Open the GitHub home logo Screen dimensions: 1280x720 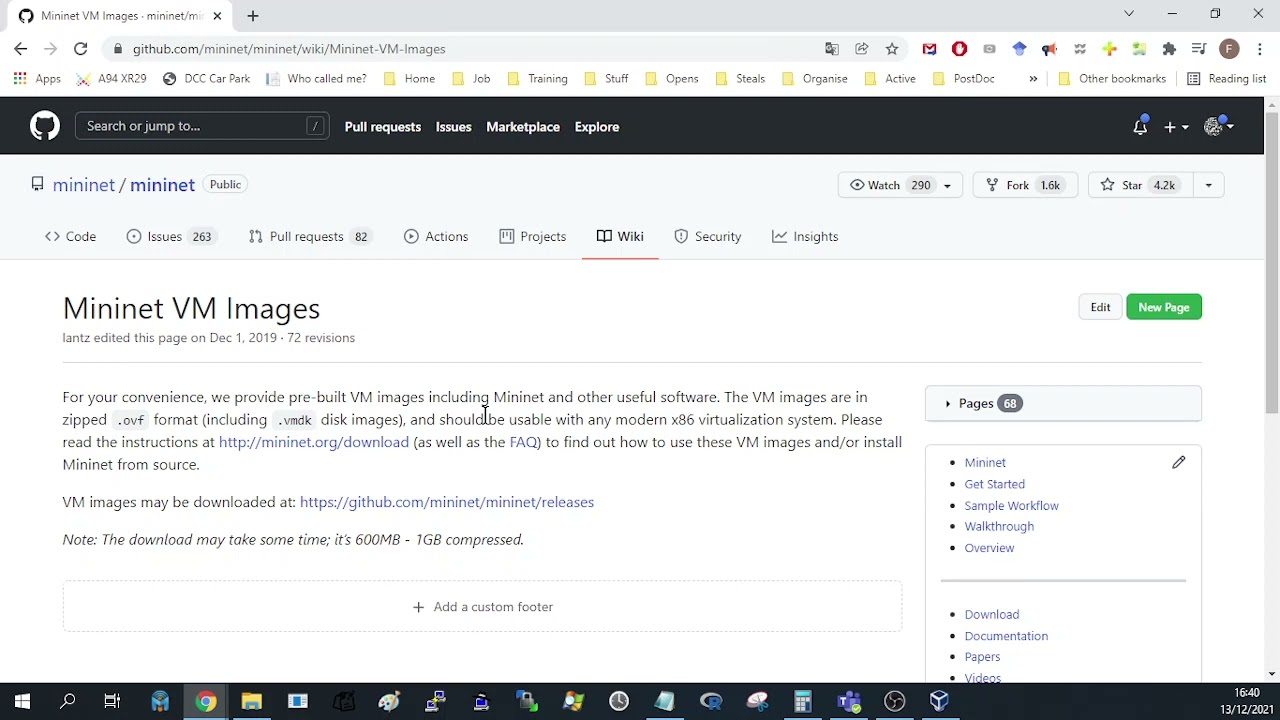pyautogui.click(x=44, y=126)
